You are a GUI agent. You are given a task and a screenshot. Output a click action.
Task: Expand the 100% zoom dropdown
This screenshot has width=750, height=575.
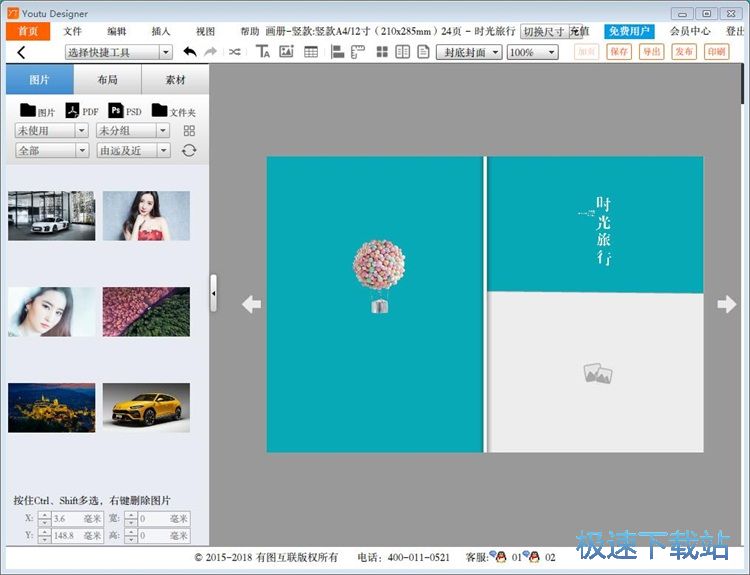[x=533, y=52]
